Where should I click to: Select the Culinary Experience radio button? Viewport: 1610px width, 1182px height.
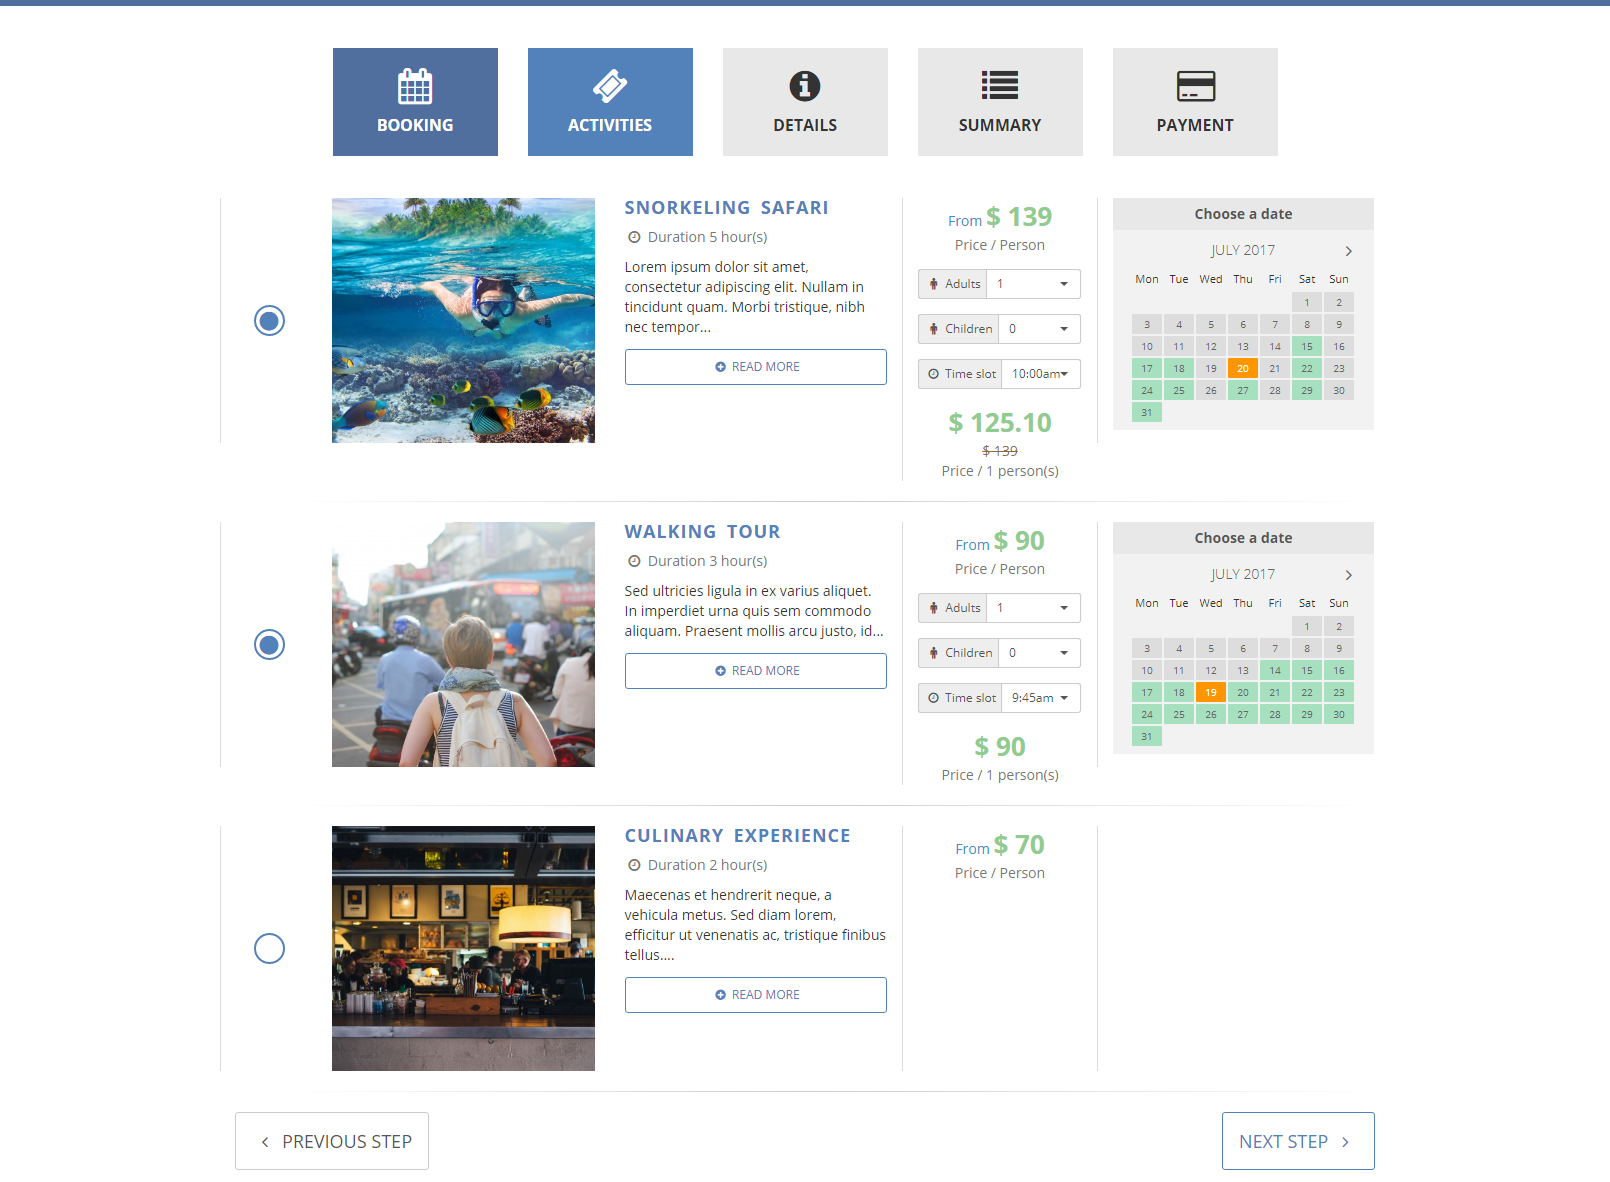pyautogui.click(x=269, y=948)
